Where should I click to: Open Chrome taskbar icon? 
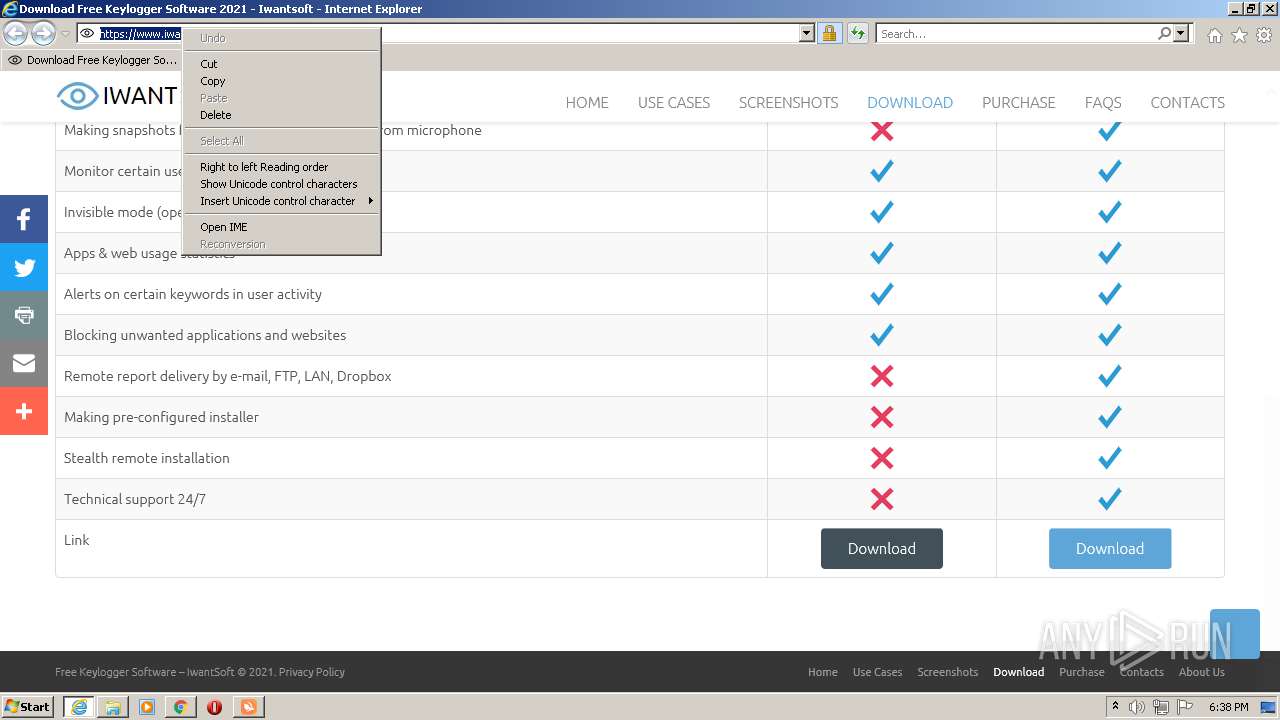pos(180,707)
